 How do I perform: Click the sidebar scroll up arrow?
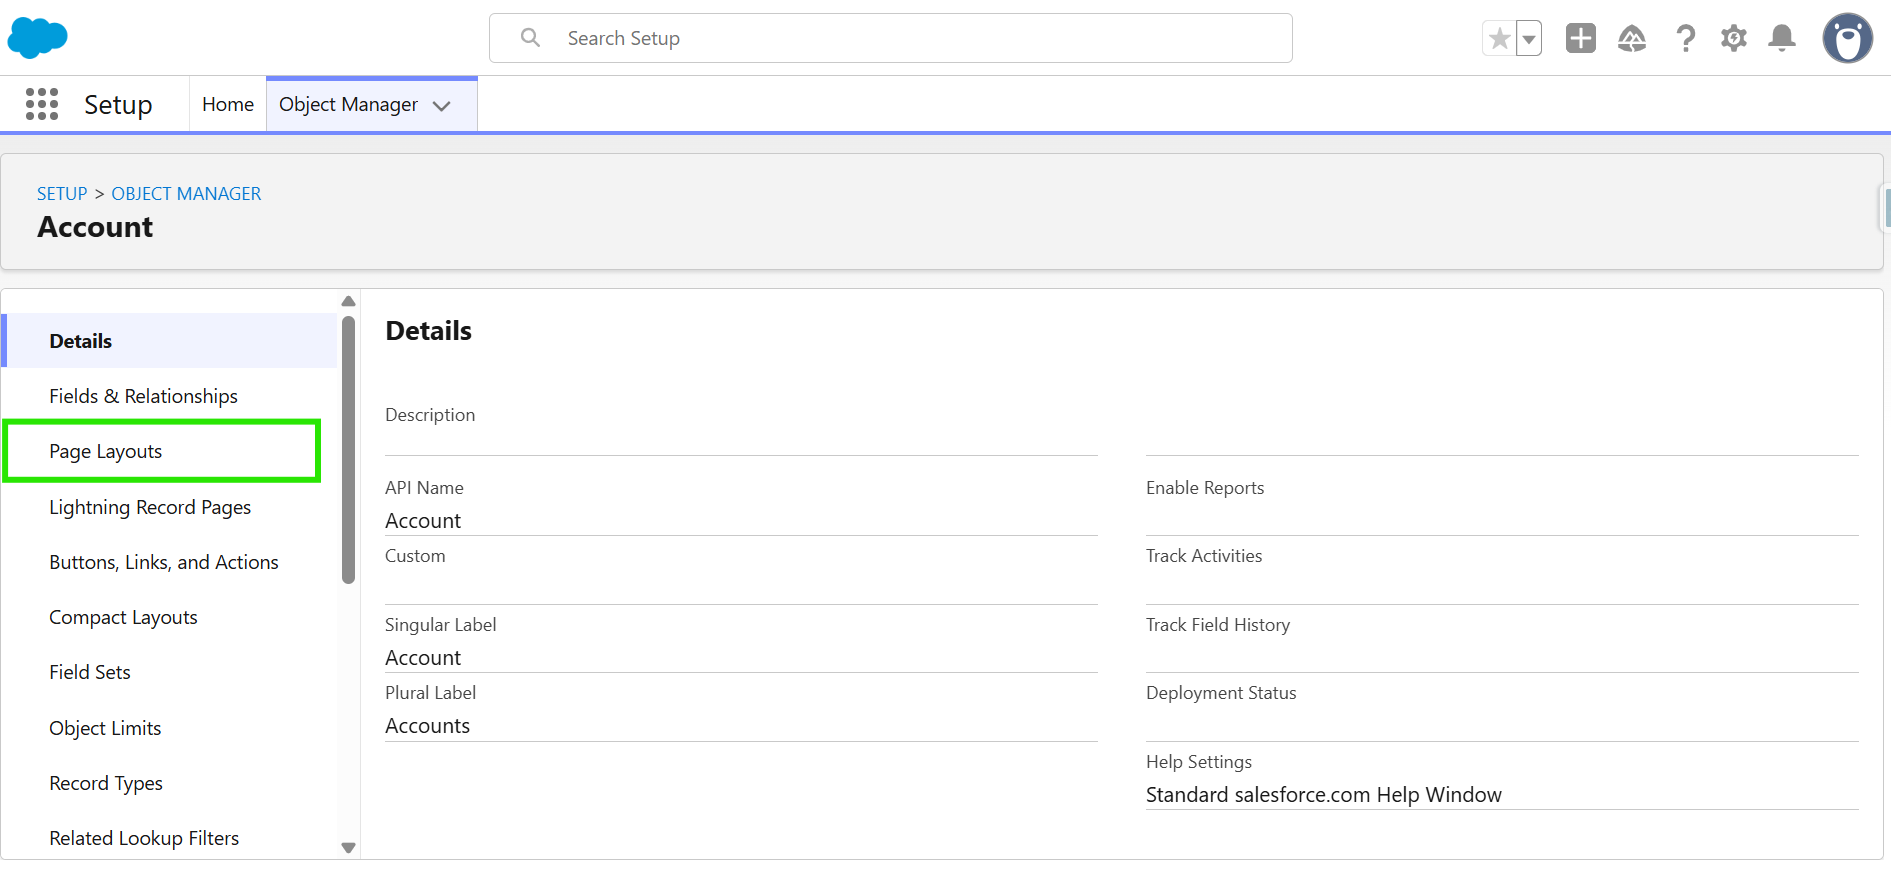pyautogui.click(x=348, y=301)
